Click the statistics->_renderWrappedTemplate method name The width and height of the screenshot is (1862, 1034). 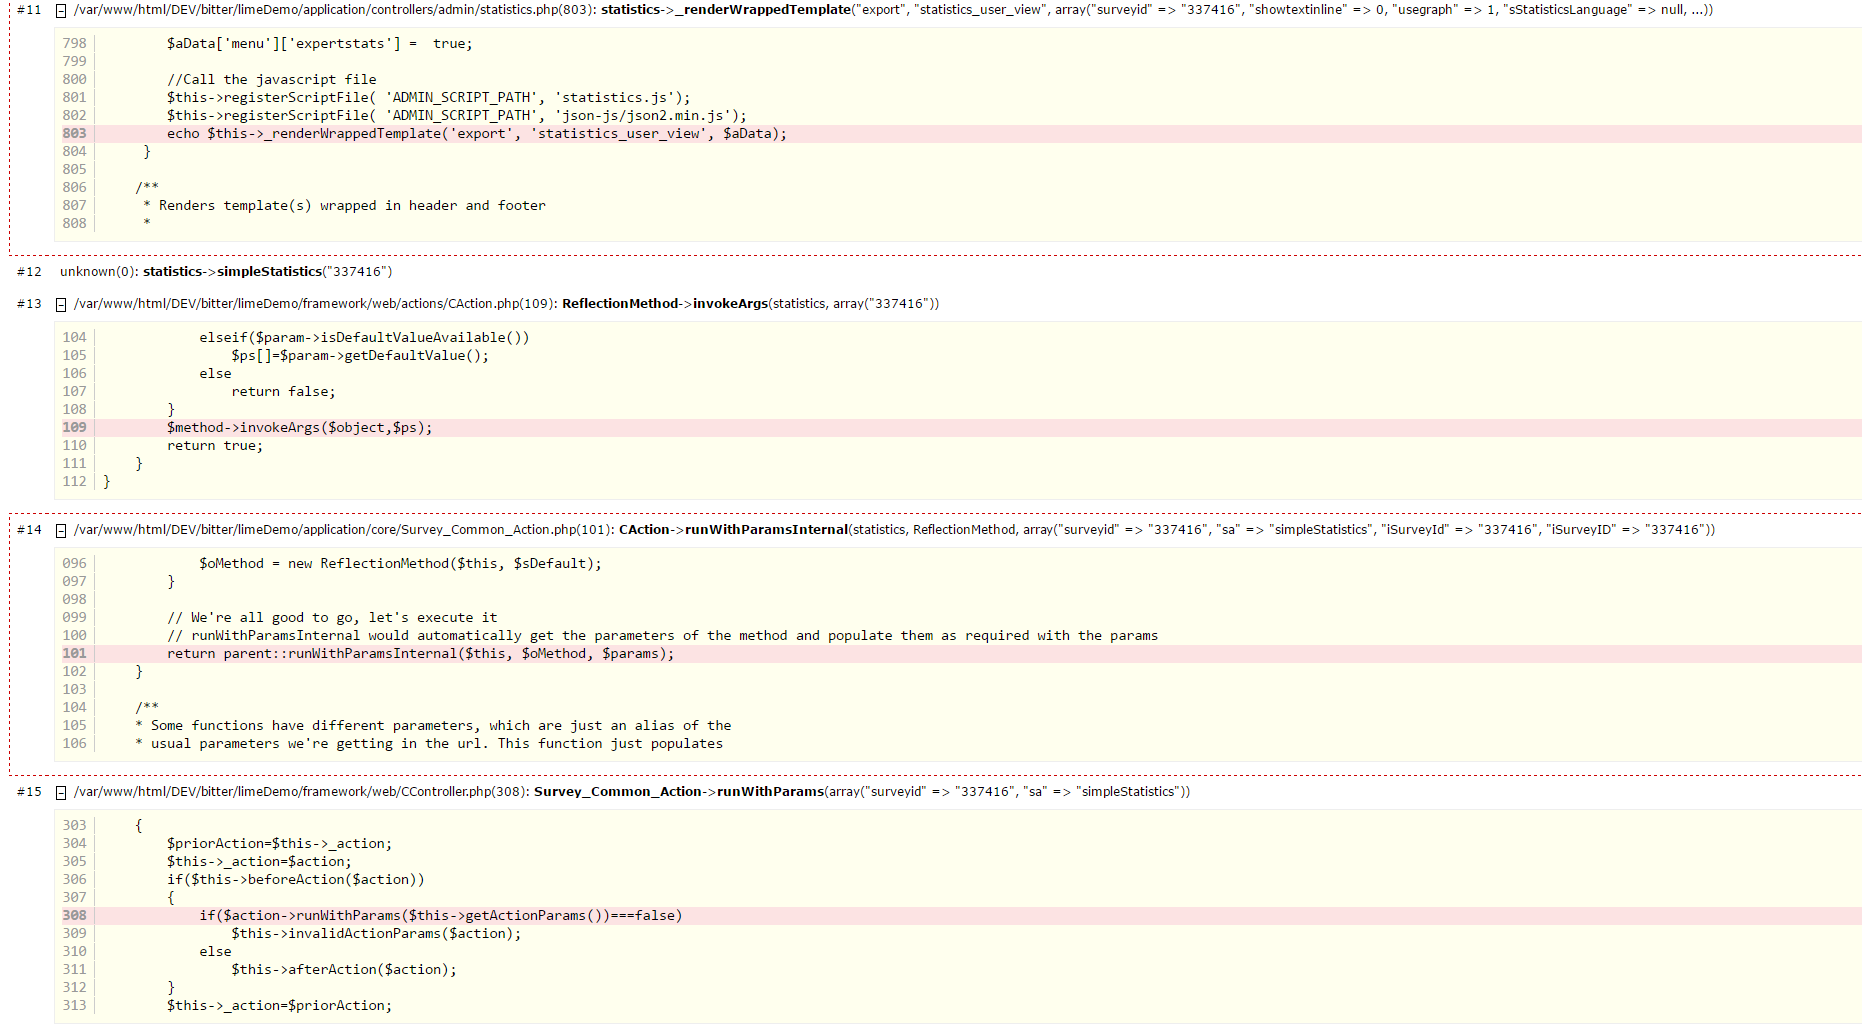[725, 10]
